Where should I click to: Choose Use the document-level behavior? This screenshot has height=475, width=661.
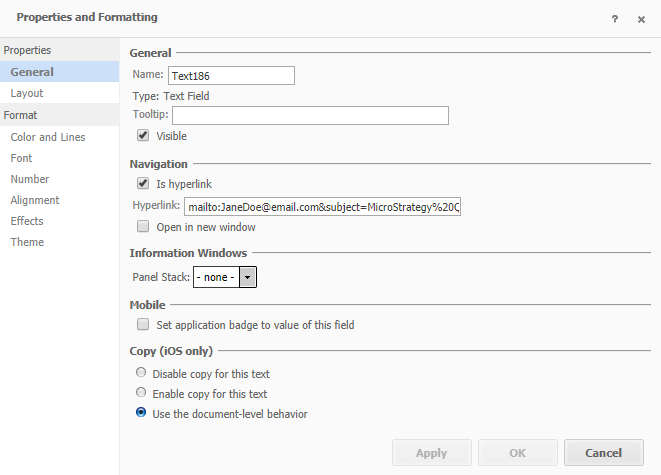[141, 412]
